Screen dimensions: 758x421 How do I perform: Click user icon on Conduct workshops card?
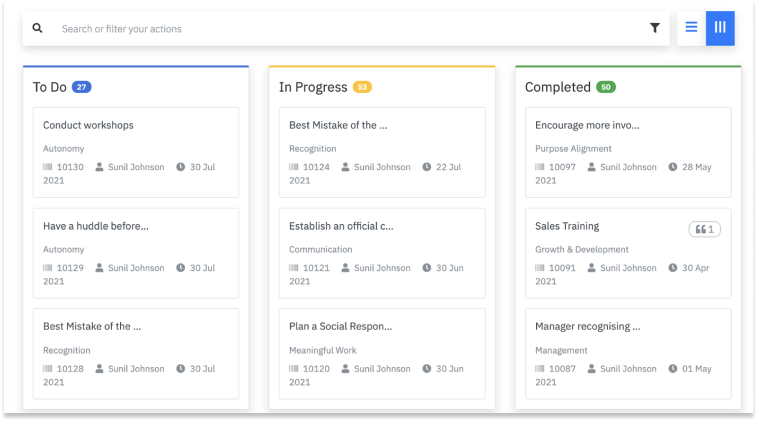pyautogui.click(x=99, y=167)
